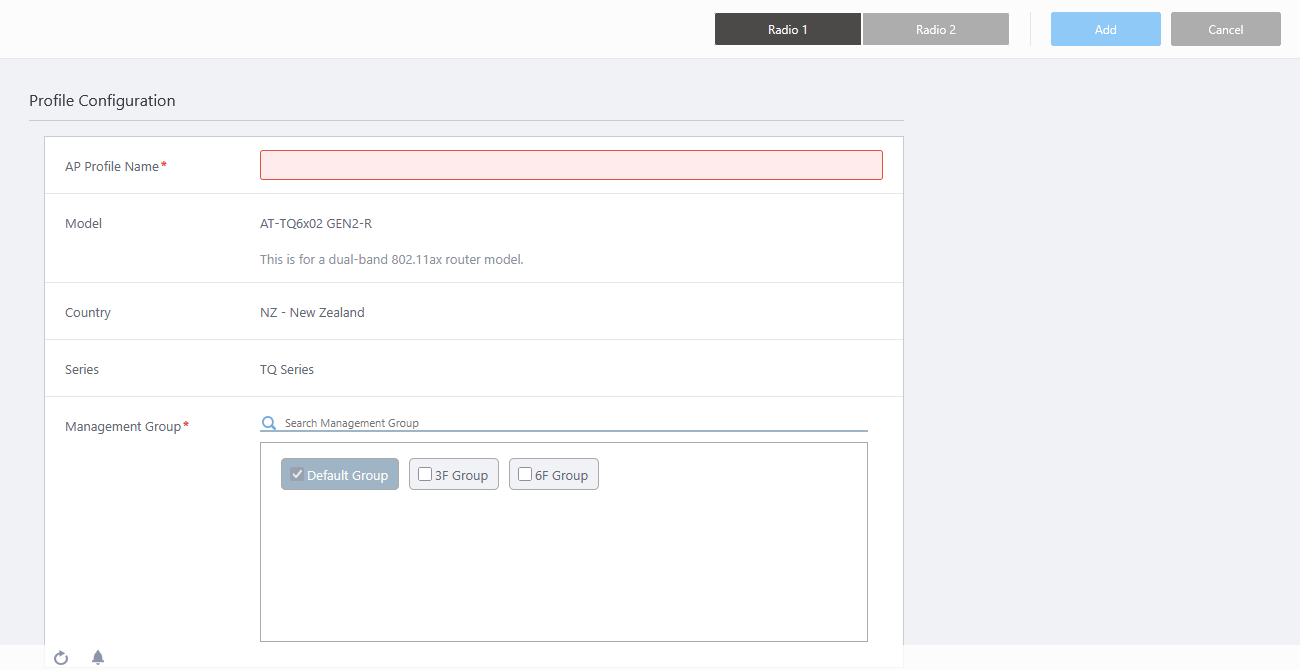1300x670 pixels.
Task: Click the dual-band 802.11ax router description text
Action: coord(392,259)
